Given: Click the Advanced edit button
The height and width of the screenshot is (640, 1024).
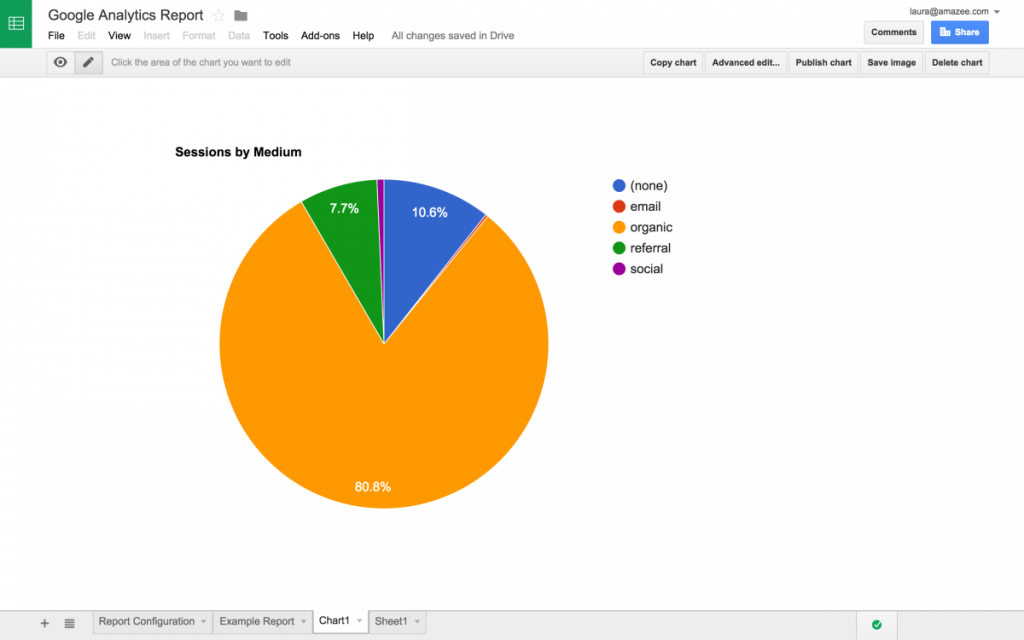Looking at the screenshot, I should pyautogui.click(x=745, y=63).
